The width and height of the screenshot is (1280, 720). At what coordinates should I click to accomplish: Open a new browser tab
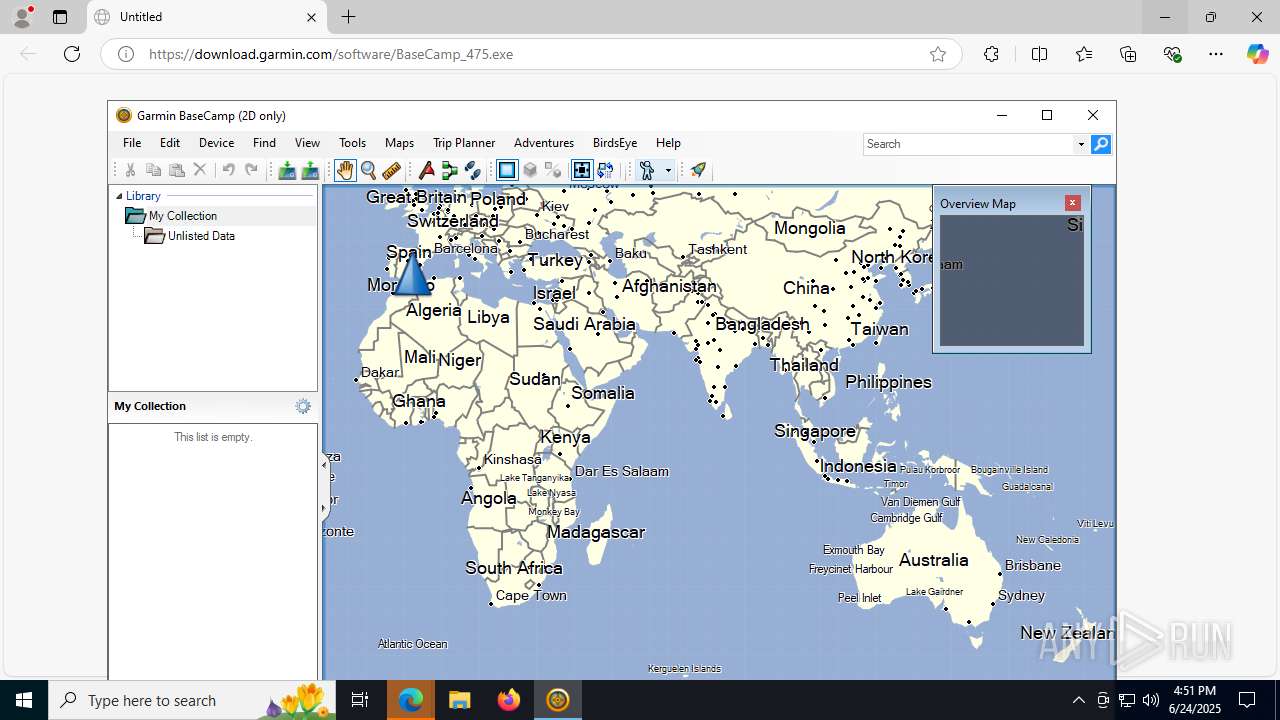(x=348, y=17)
